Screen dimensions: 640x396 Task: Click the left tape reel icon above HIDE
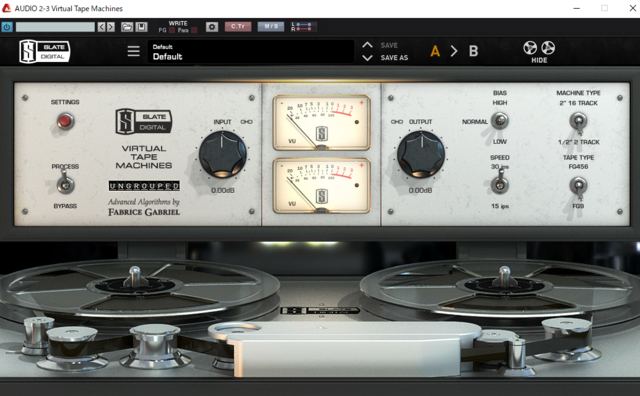530,48
